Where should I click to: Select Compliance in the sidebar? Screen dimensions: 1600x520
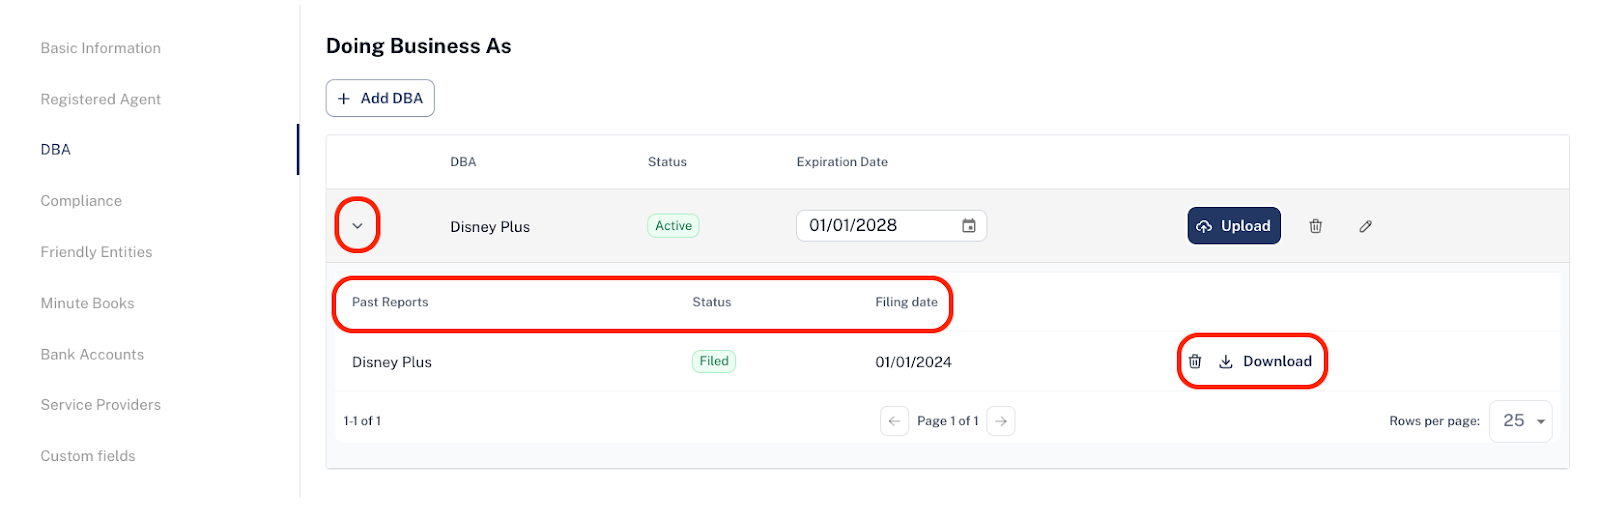point(81,201)
